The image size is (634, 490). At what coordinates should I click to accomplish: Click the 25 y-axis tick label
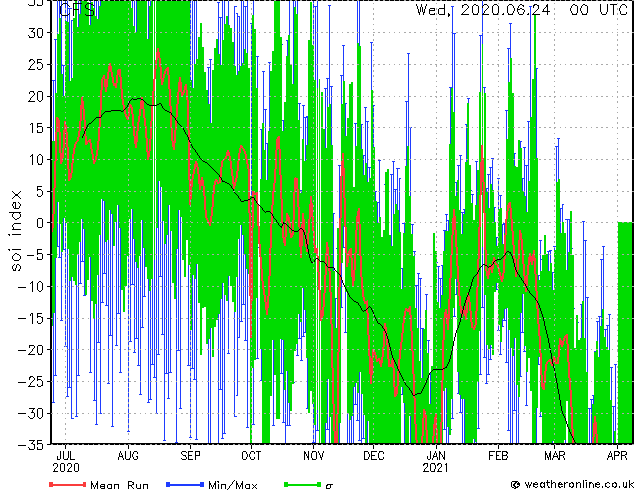click(x=36, y=65)
